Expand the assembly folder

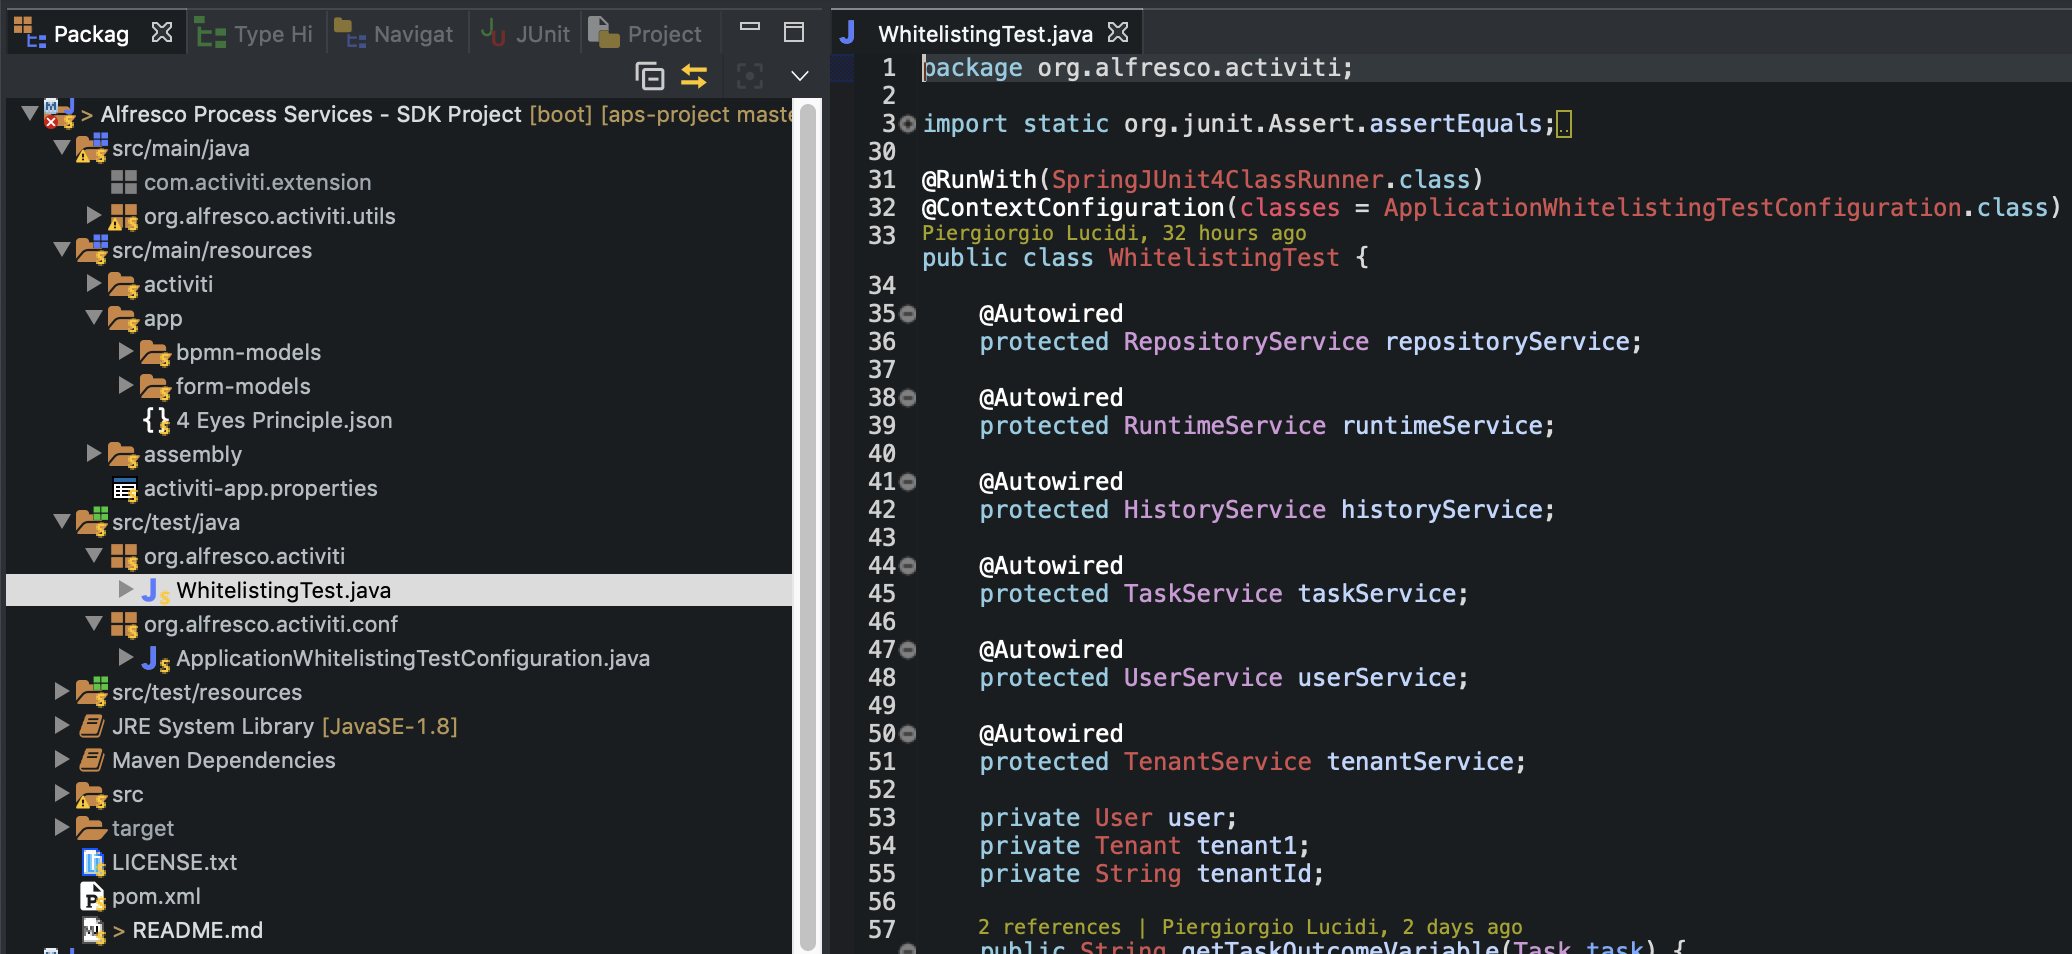[x=94, y=453]
